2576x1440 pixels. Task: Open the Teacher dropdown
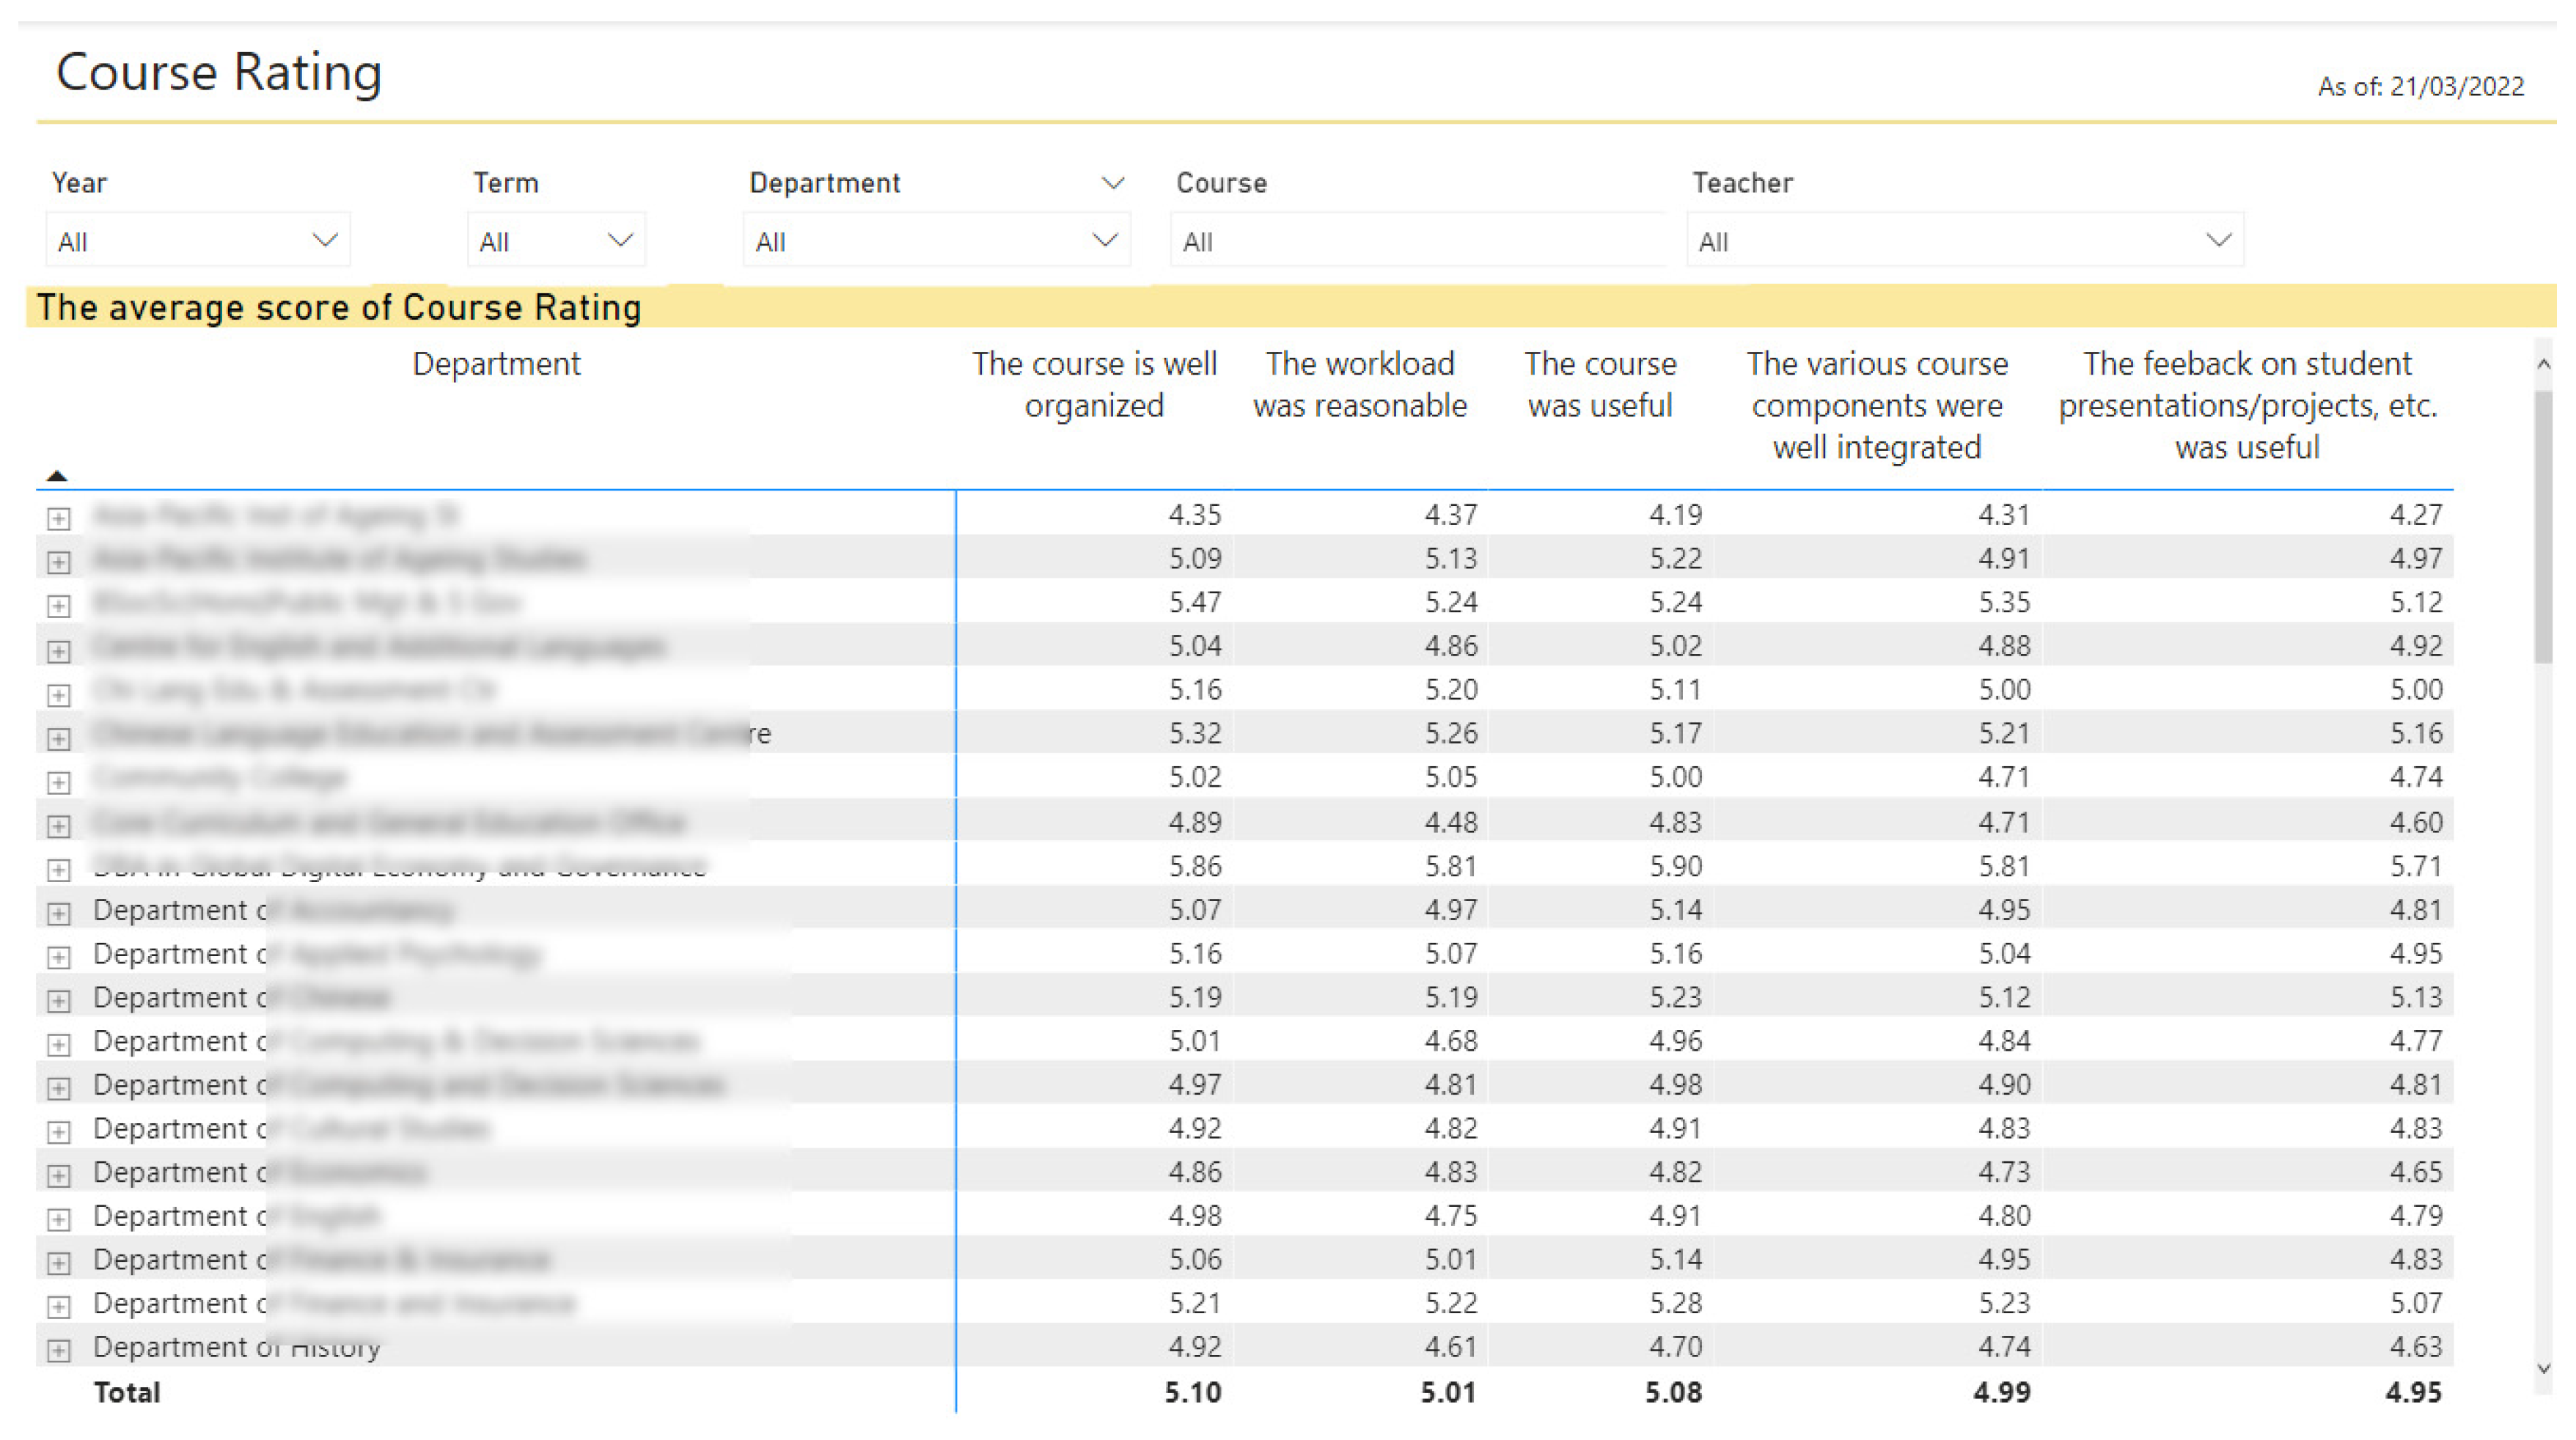[2218, 240]
